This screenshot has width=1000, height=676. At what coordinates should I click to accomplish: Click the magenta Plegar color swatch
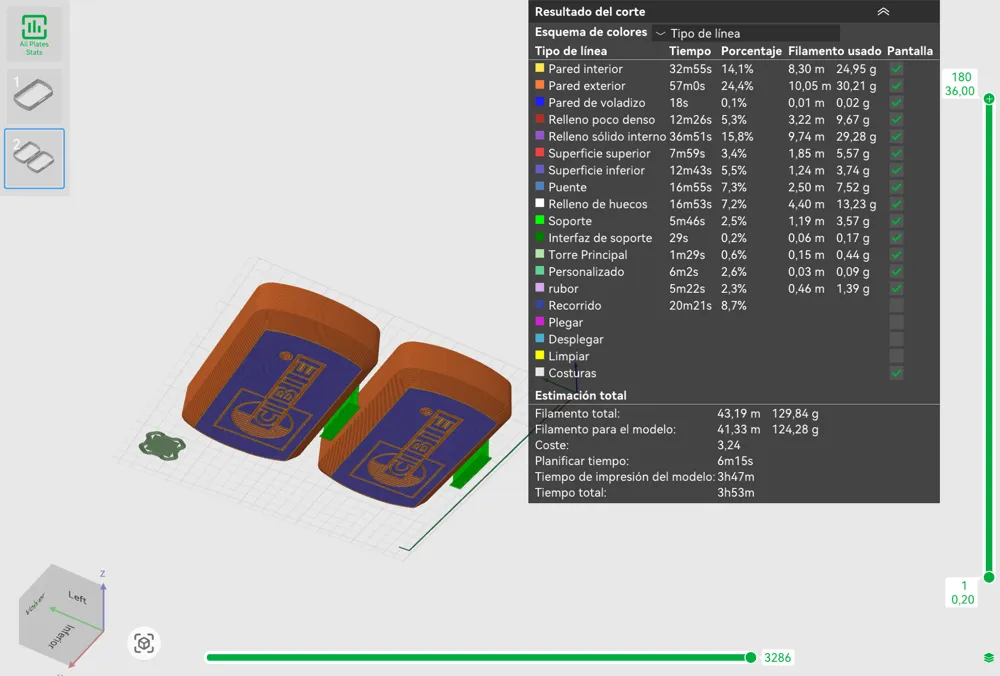(x=540, y=321)
